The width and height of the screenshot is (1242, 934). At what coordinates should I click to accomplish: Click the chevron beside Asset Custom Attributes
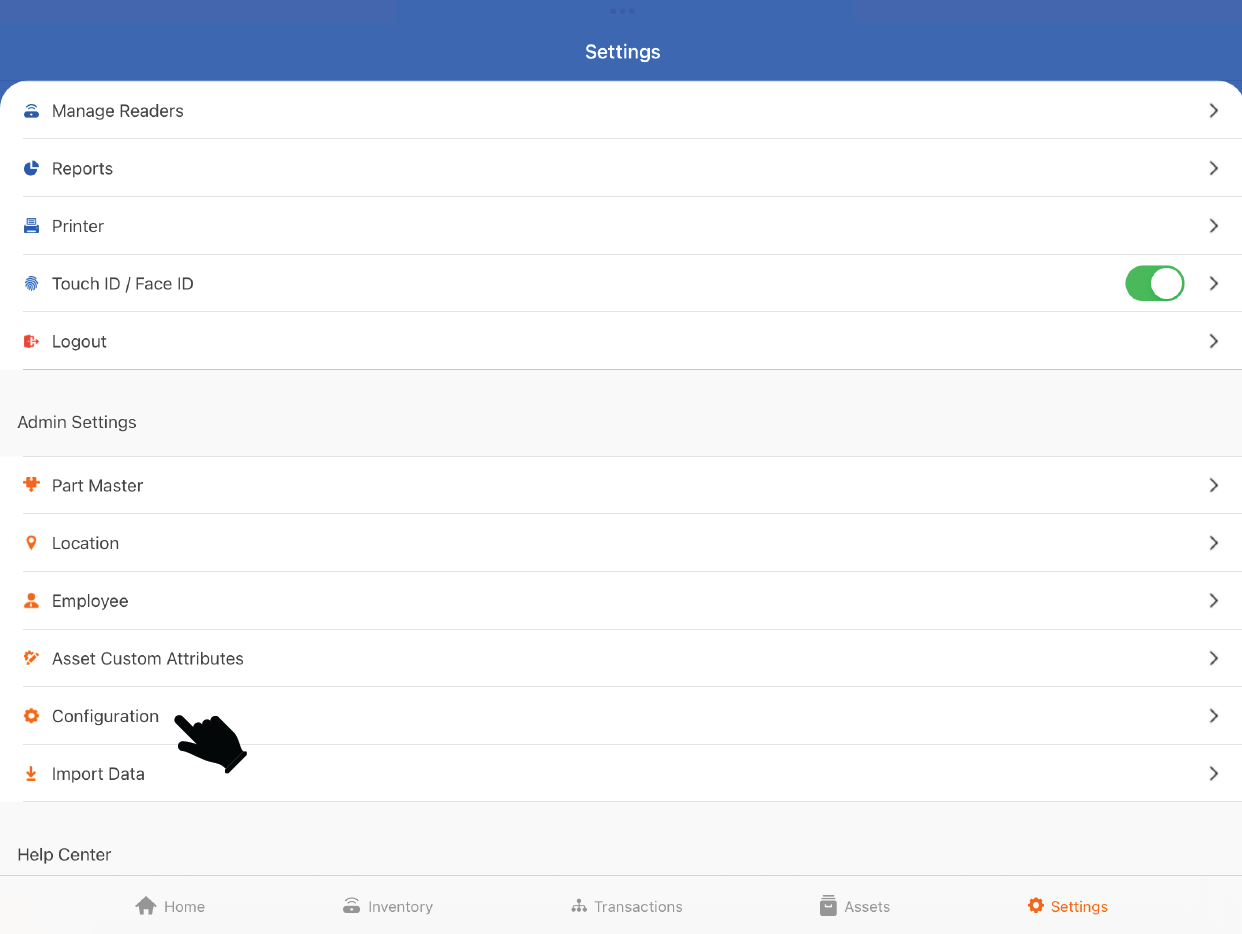pos(1213,658)
